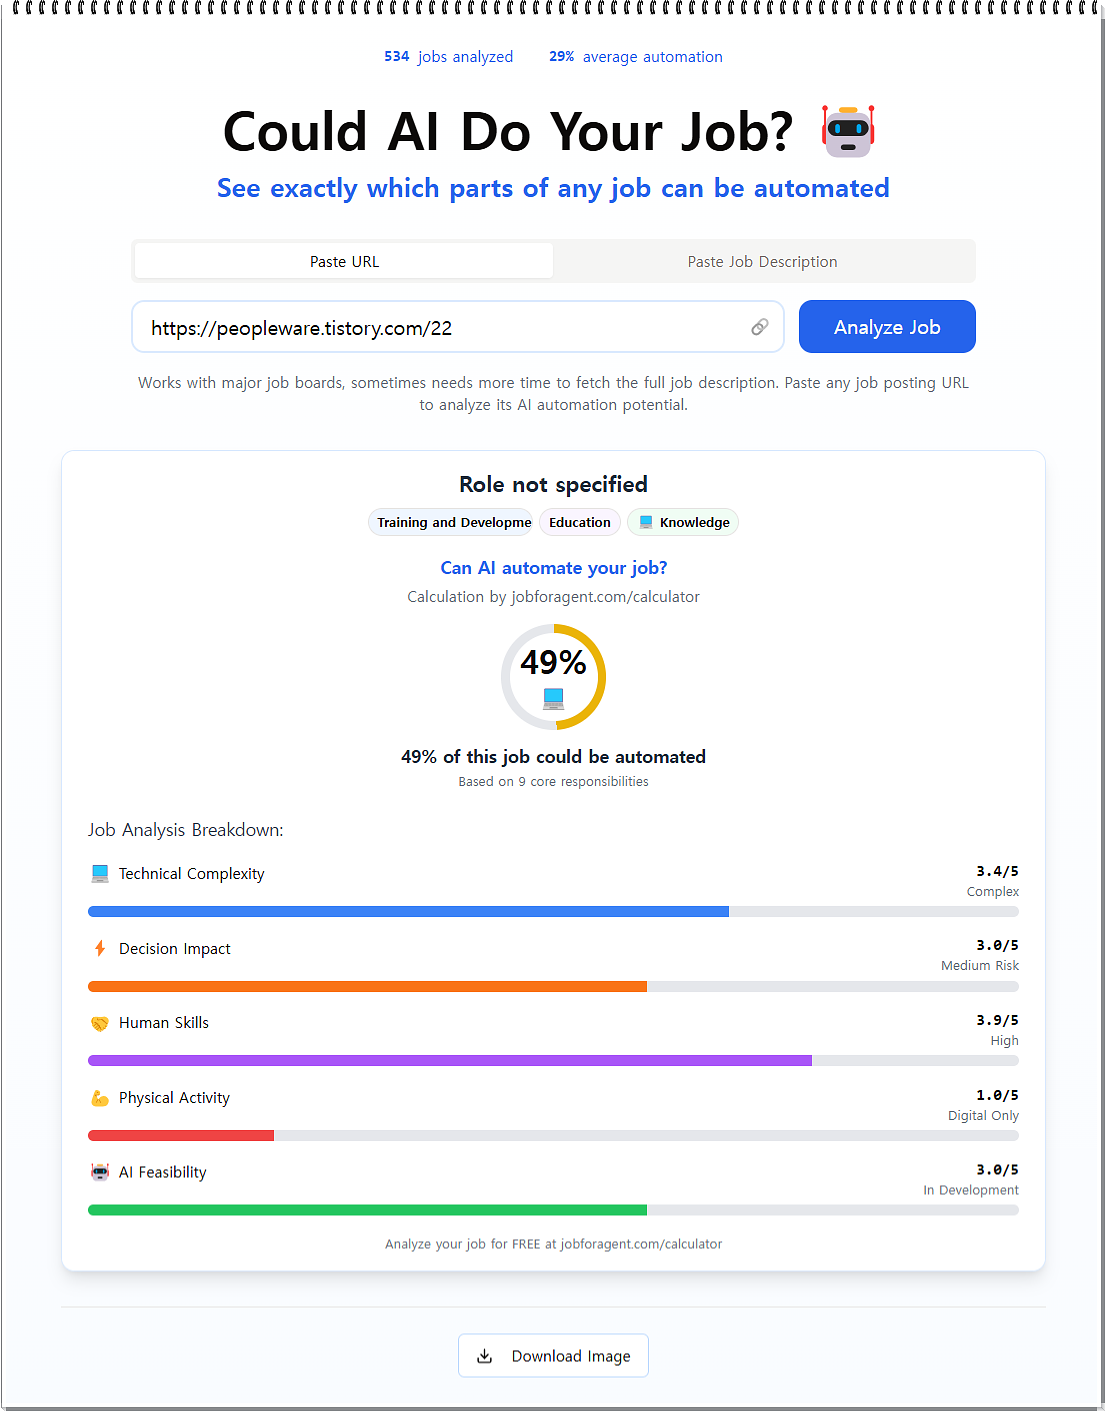Click the Technical Complexity blue progress bar
Viewport: 1106px width, 1412px height.
click(x=408, y=912)
